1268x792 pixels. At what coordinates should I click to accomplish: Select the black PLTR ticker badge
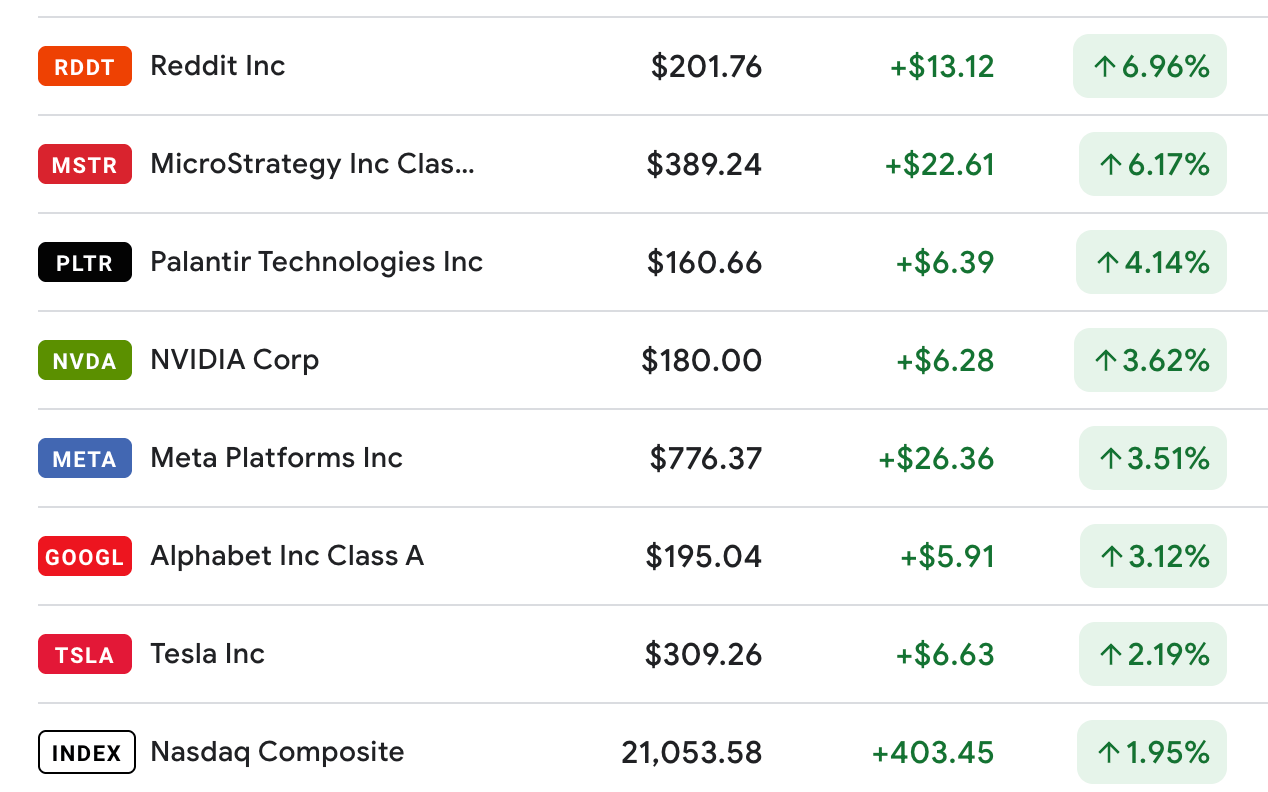[85, 262]
